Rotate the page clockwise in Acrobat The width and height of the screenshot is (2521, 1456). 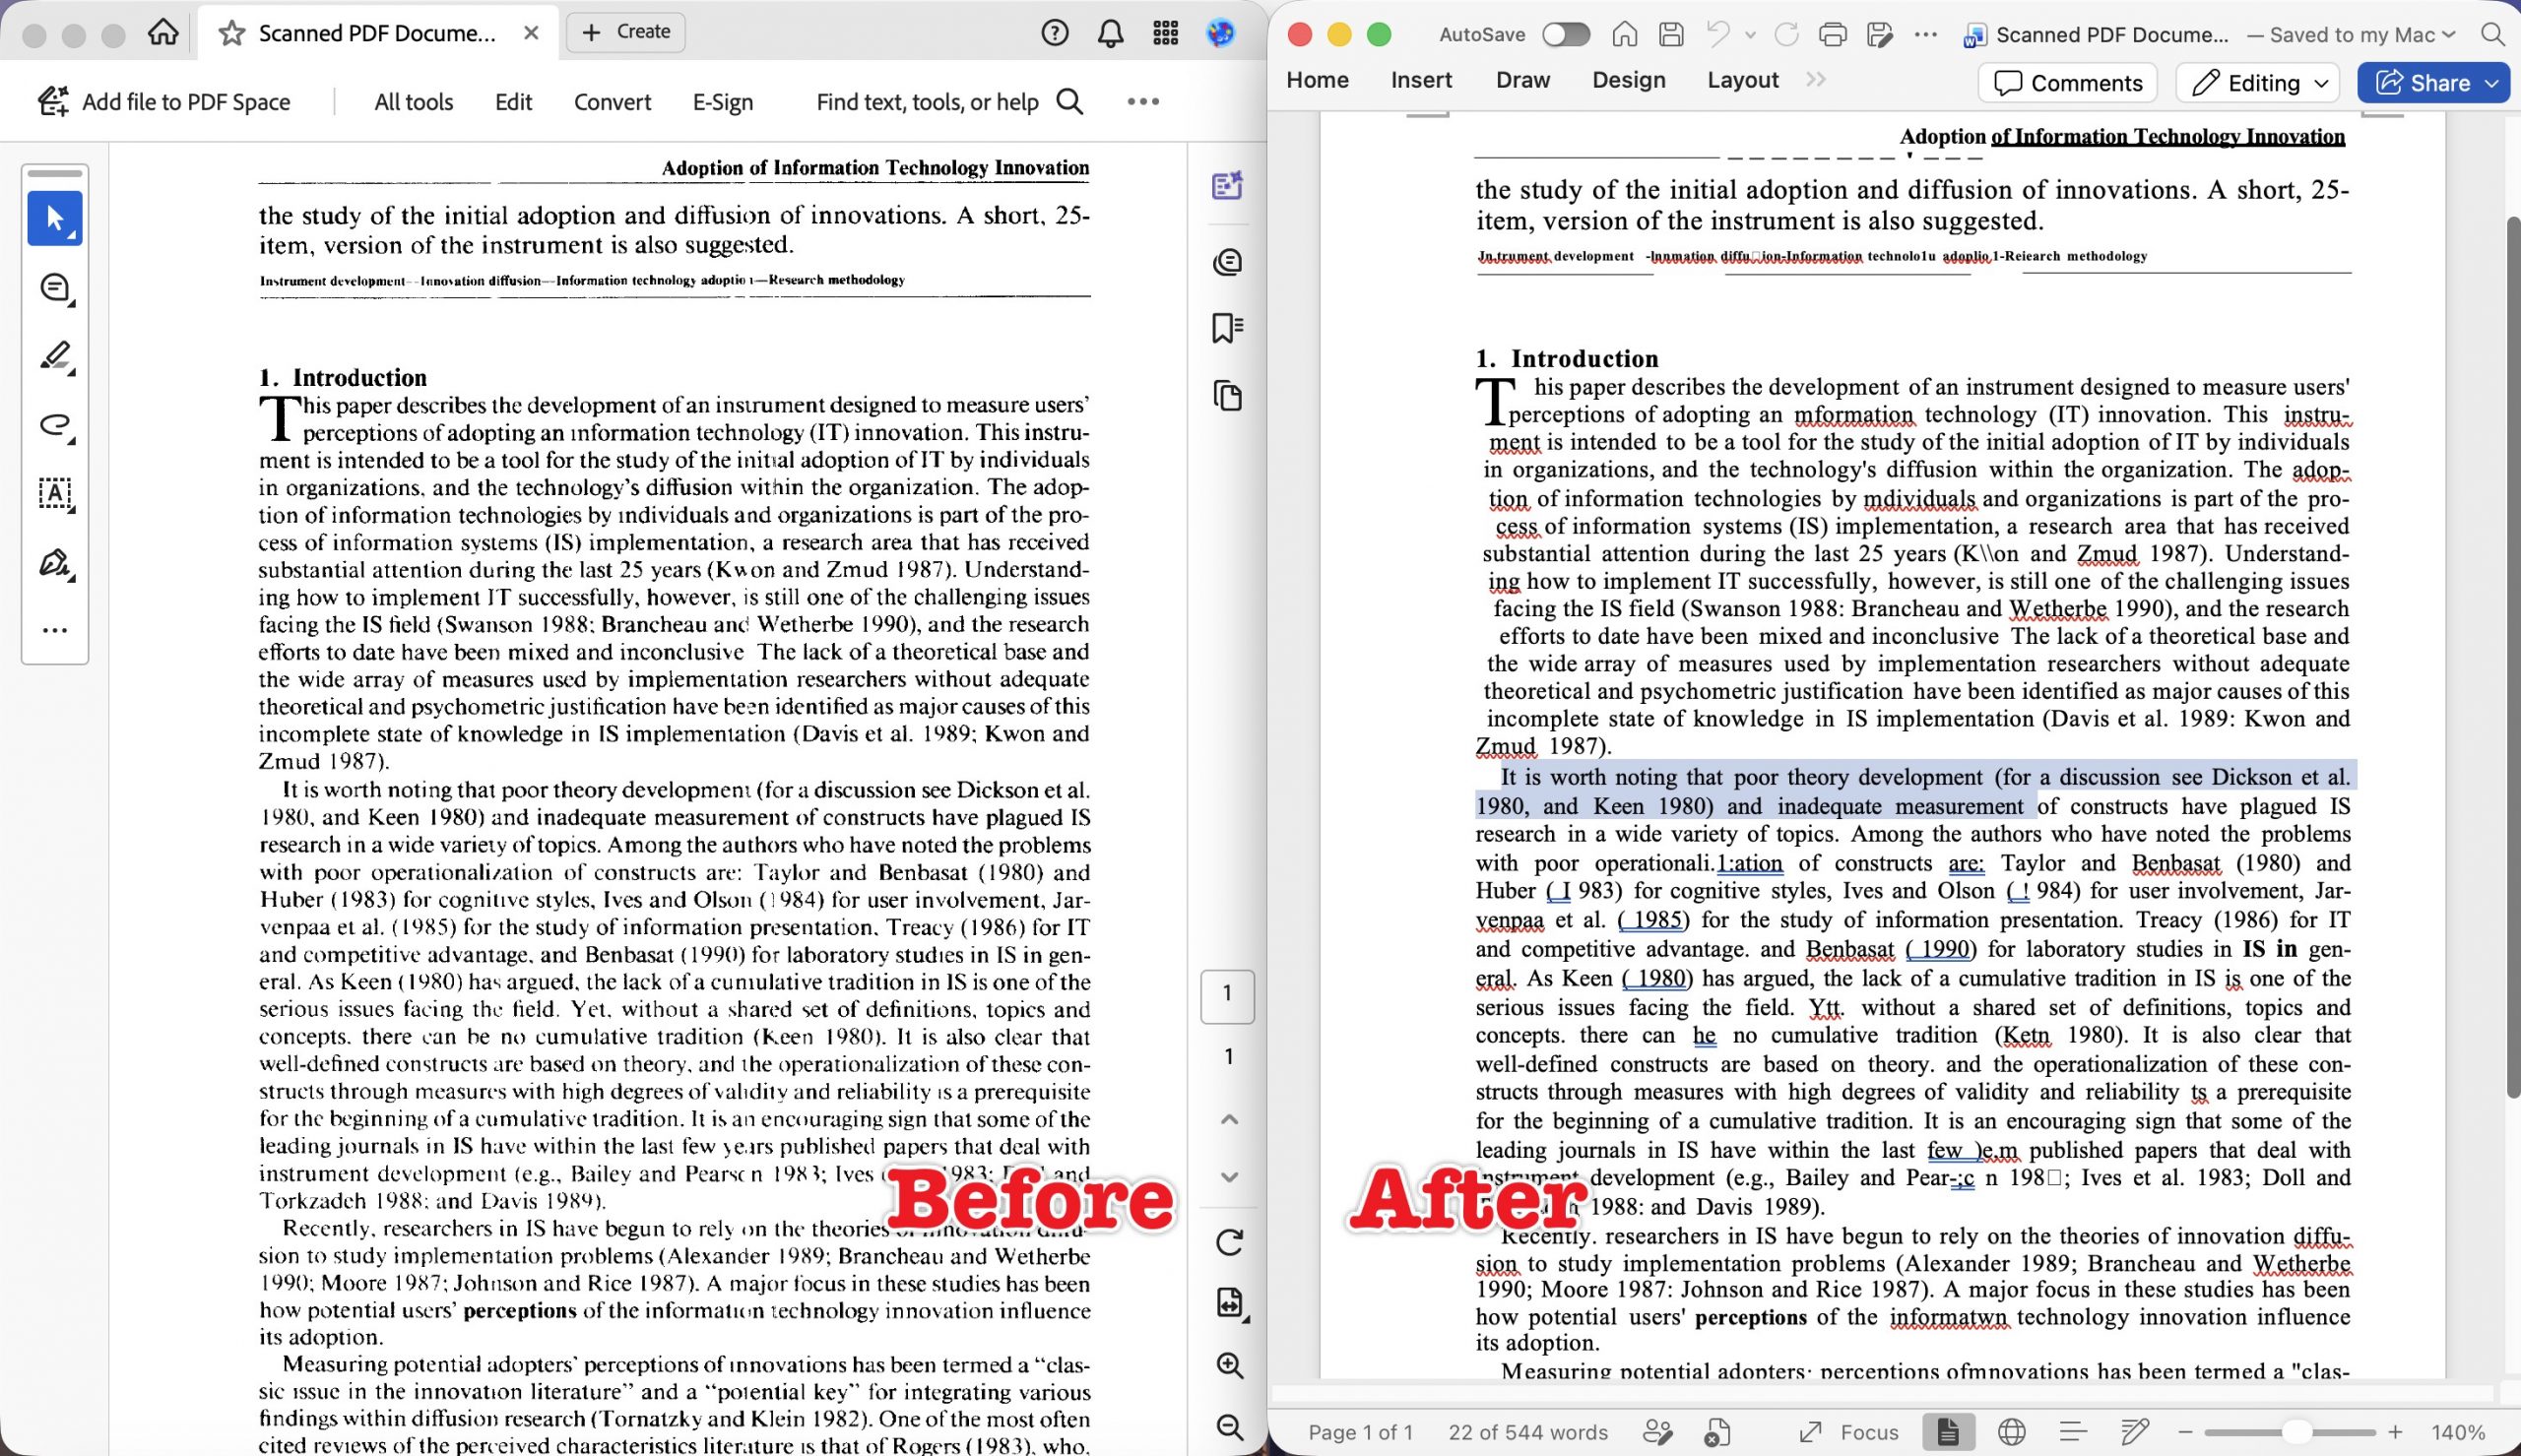[1229, 1242]
